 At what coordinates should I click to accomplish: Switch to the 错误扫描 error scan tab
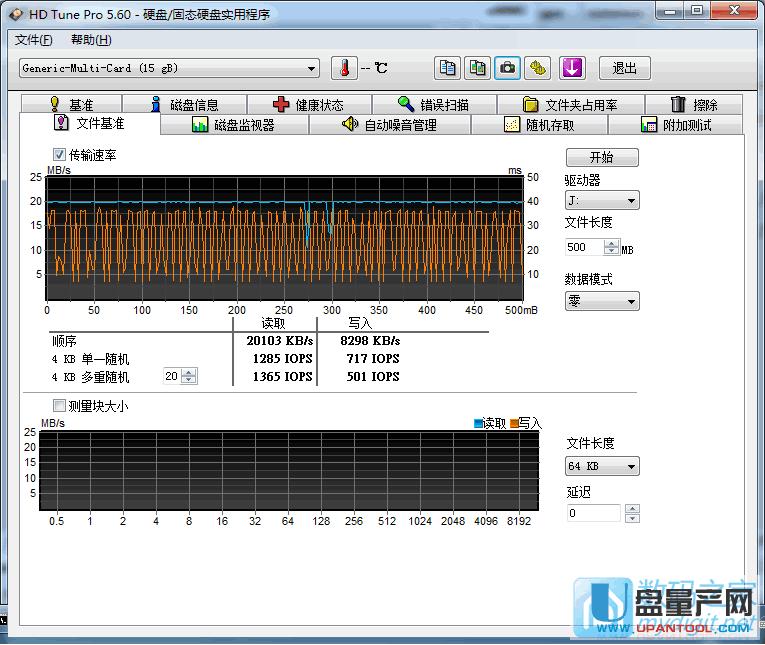(432, 105)
